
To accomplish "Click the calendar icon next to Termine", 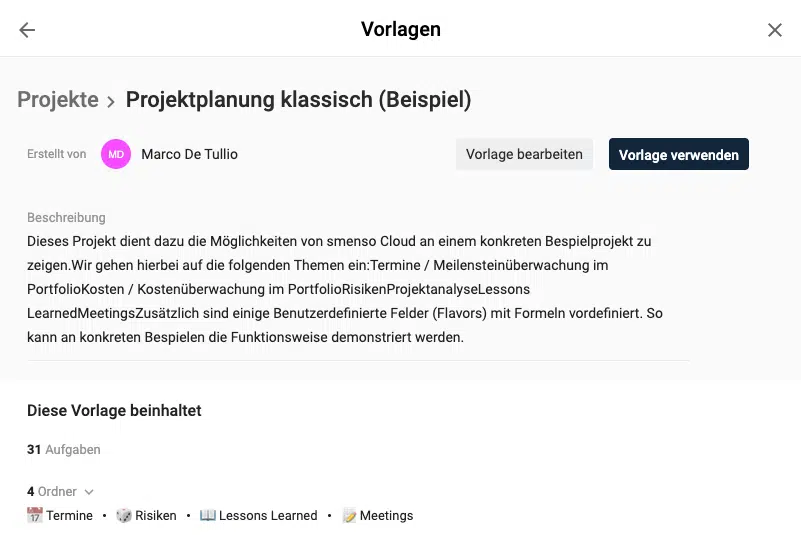I will pyautogui.click(x=35, y=515).
